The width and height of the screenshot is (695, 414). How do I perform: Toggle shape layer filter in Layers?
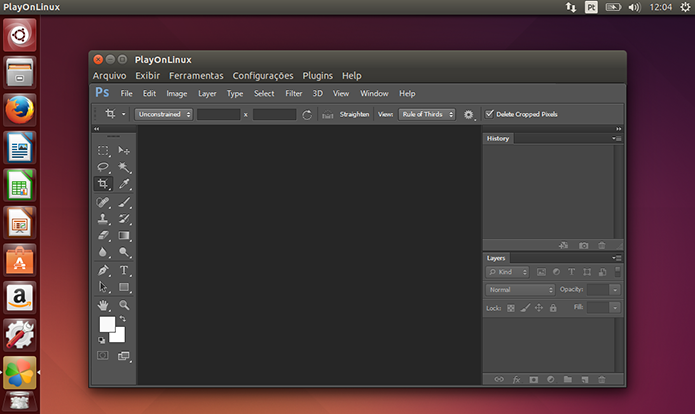pyautogui.click(x=587, y=272)
